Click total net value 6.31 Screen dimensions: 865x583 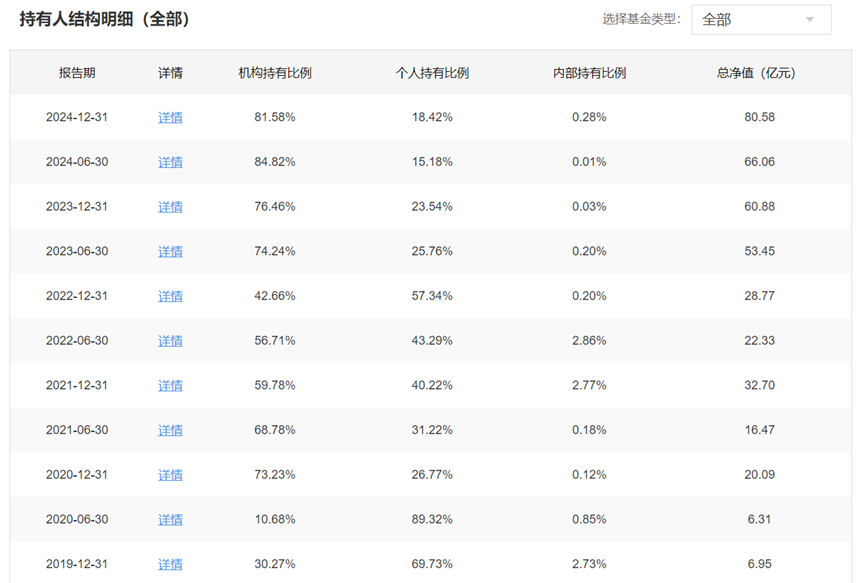[760, 519]
